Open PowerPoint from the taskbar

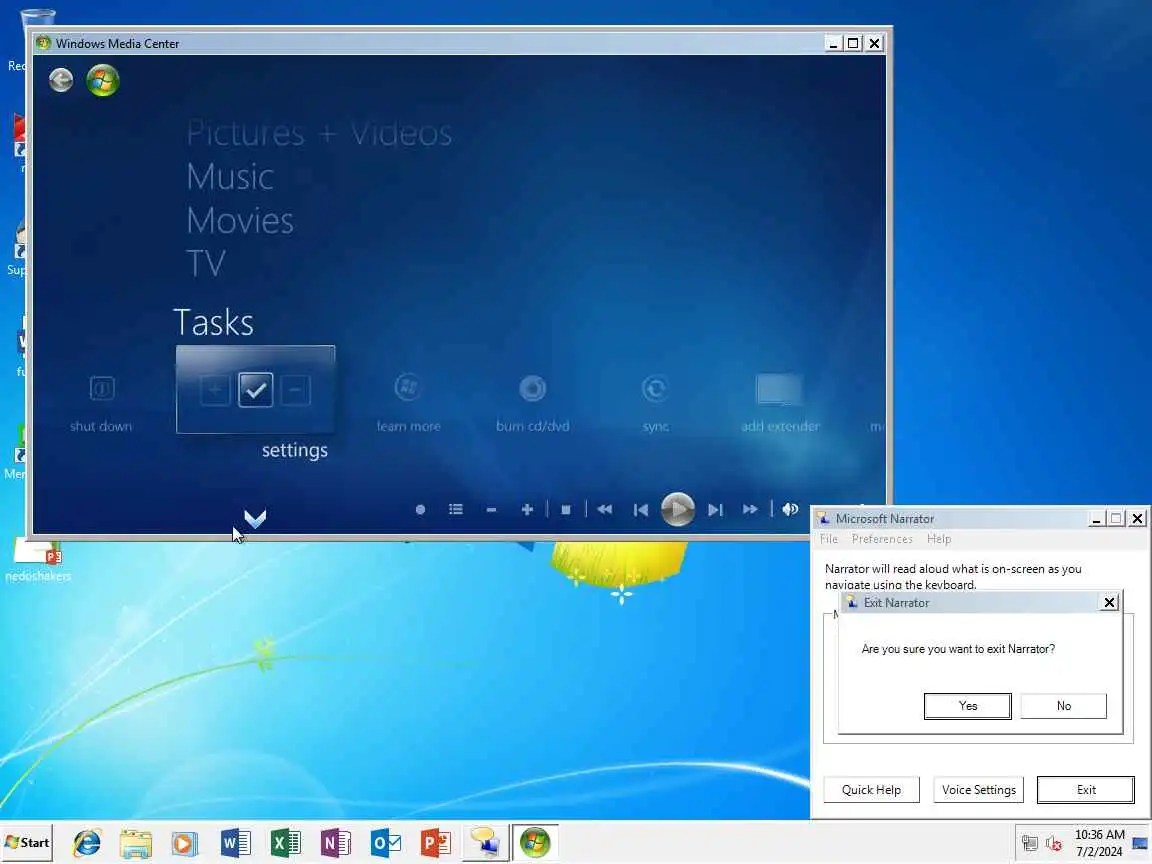pyautogui.click(x=435, y=843)
